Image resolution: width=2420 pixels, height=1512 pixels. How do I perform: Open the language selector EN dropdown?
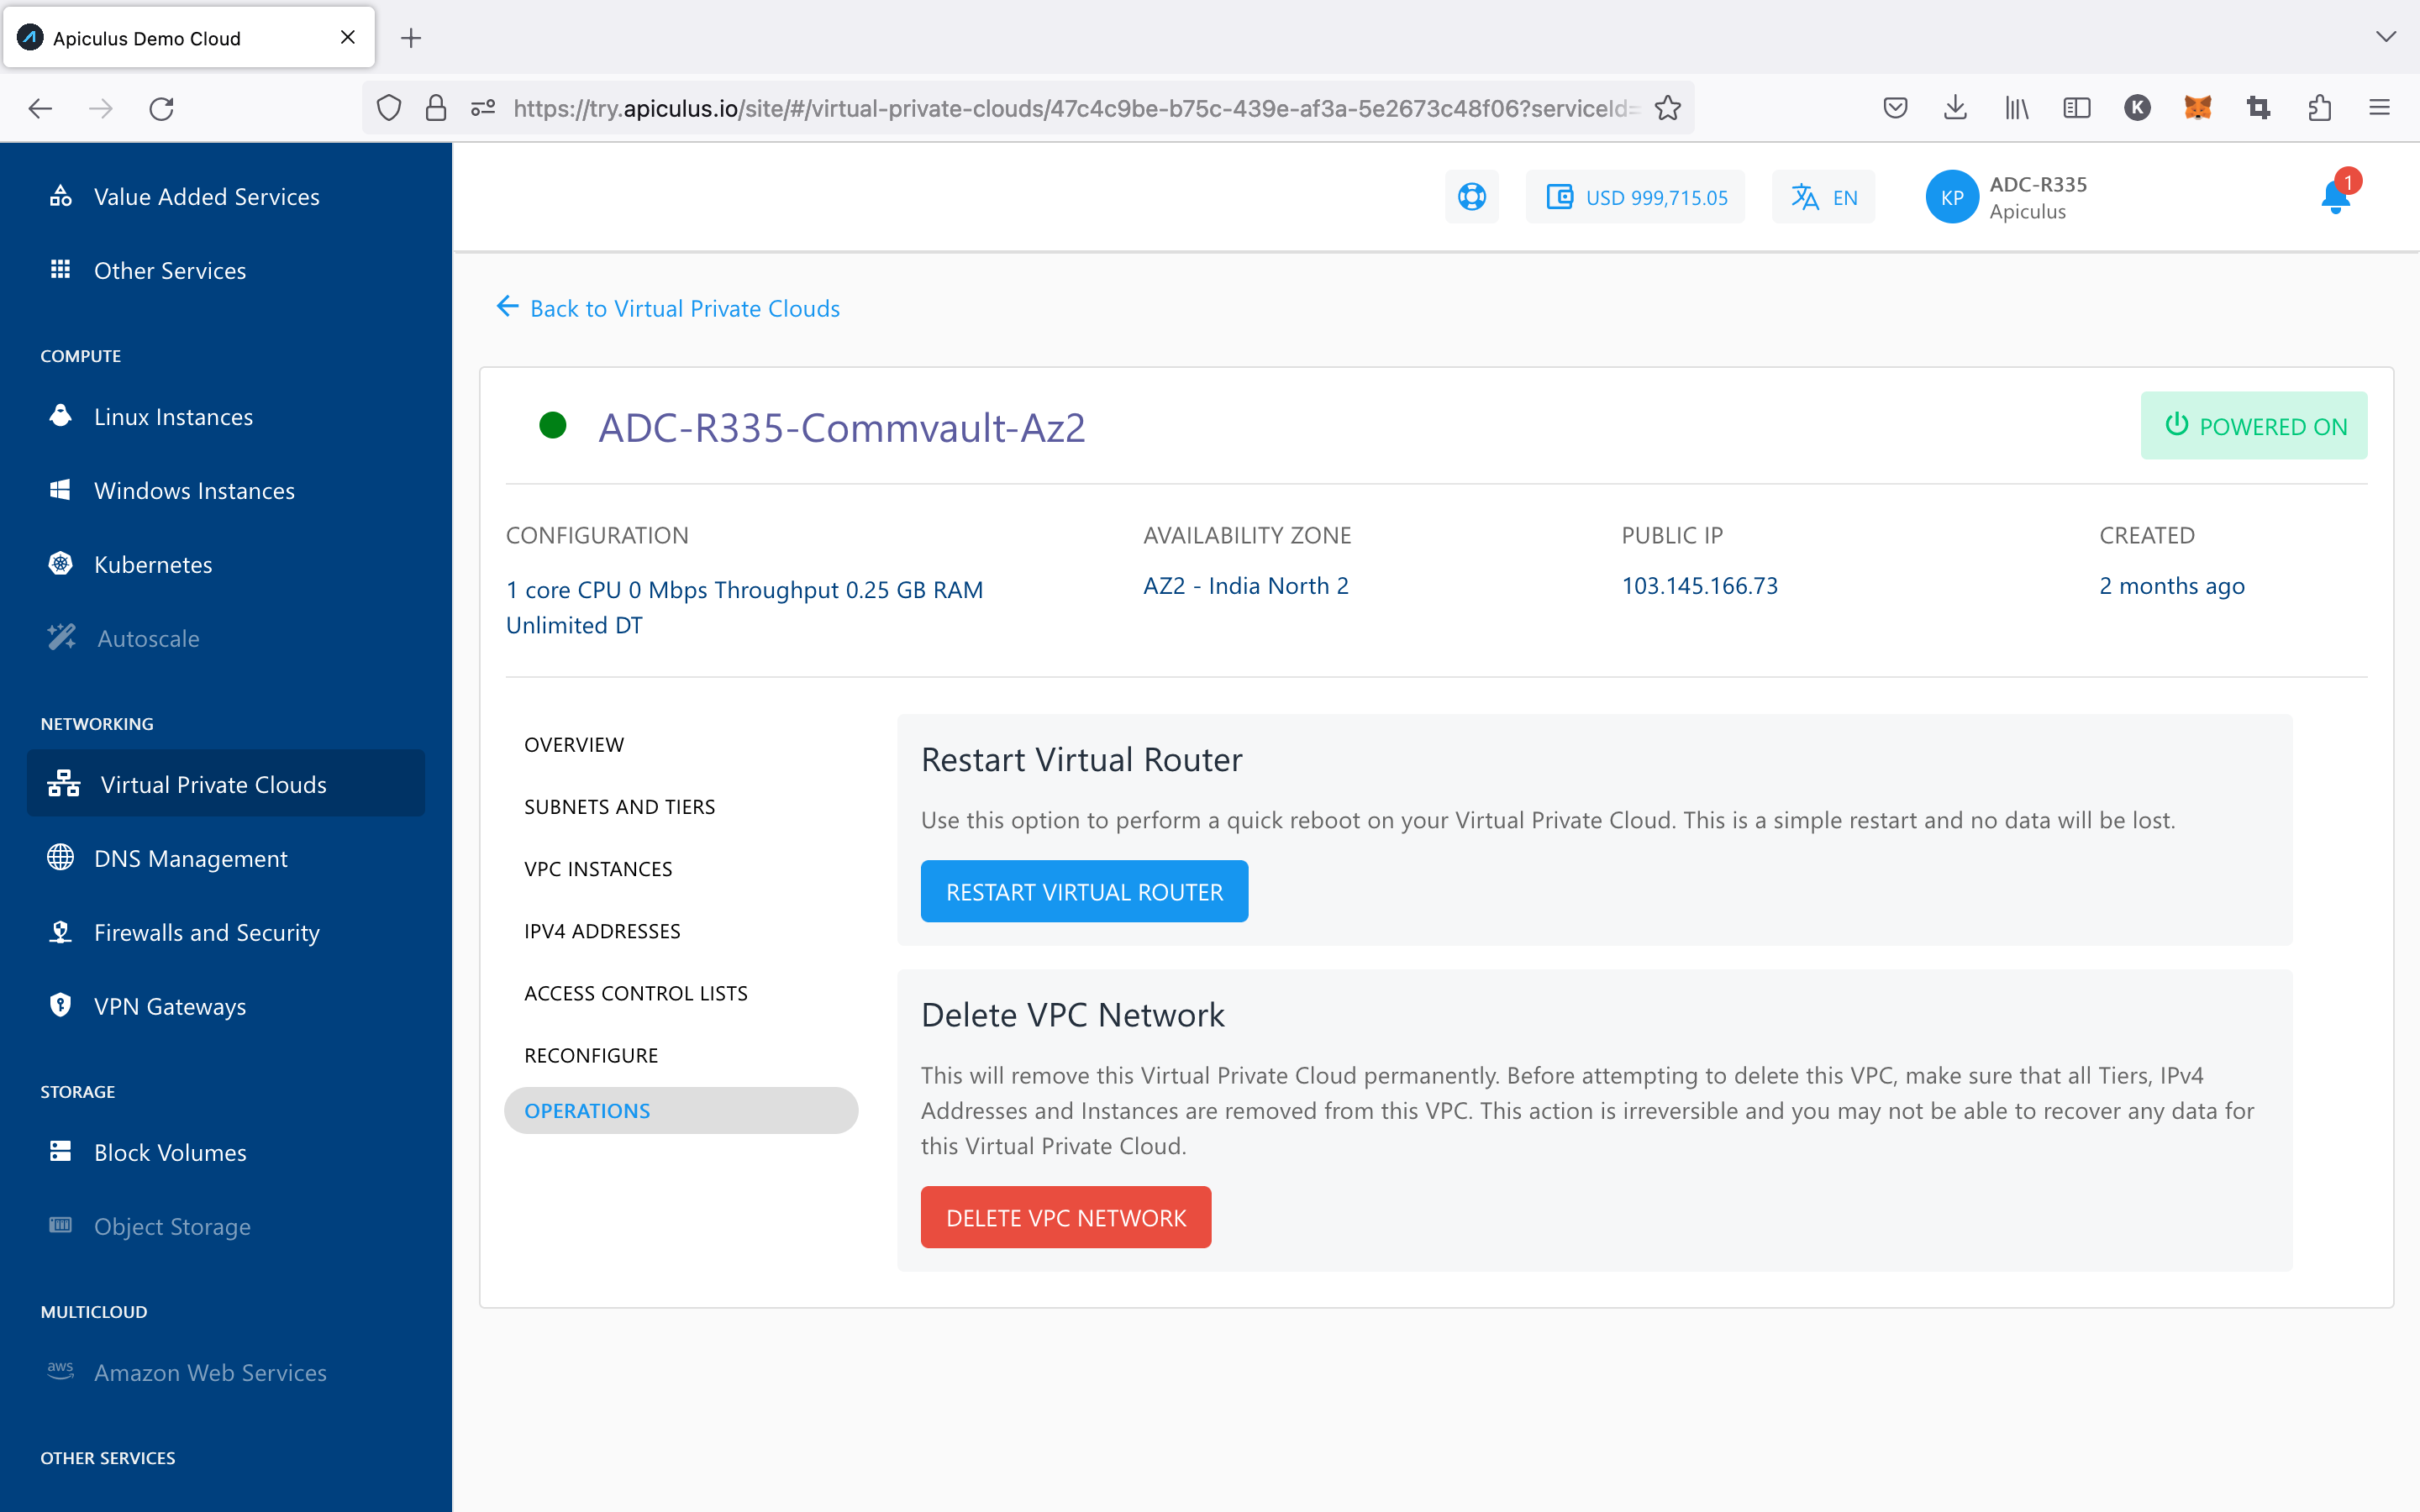coord(1826,195)
